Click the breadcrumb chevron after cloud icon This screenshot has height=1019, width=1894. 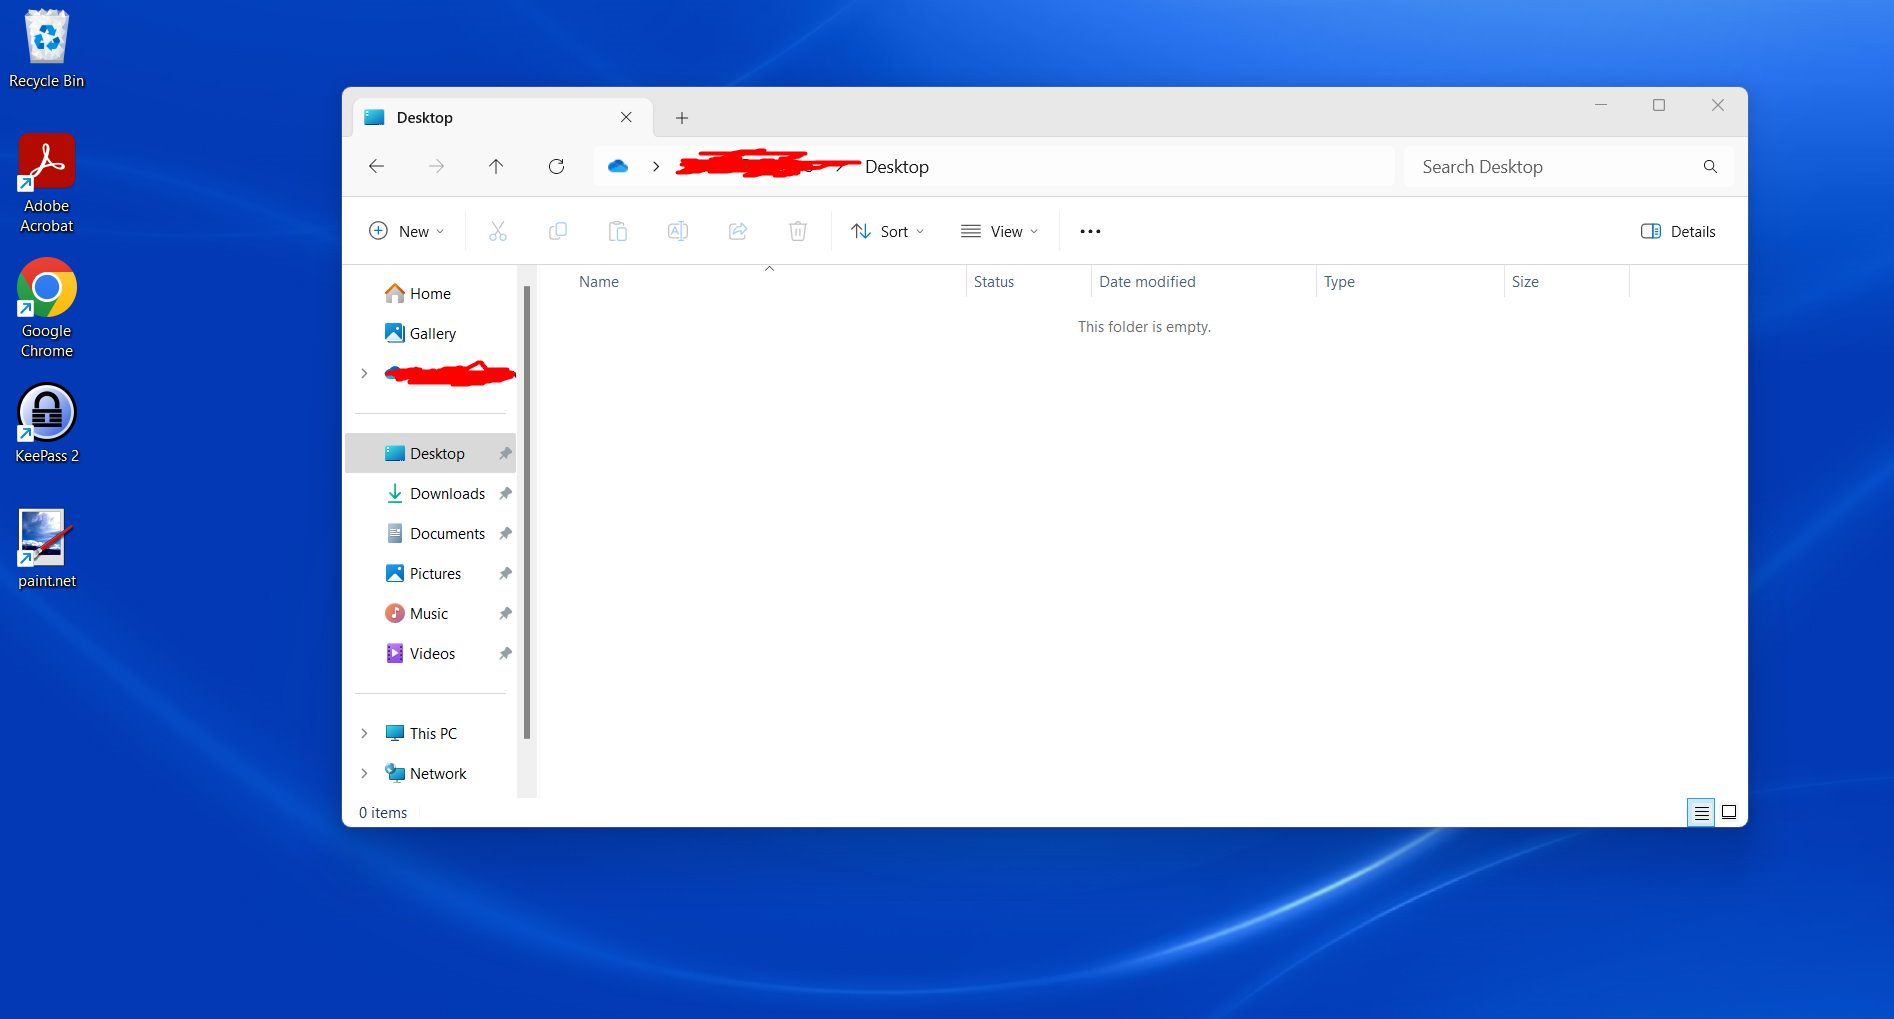656,166
